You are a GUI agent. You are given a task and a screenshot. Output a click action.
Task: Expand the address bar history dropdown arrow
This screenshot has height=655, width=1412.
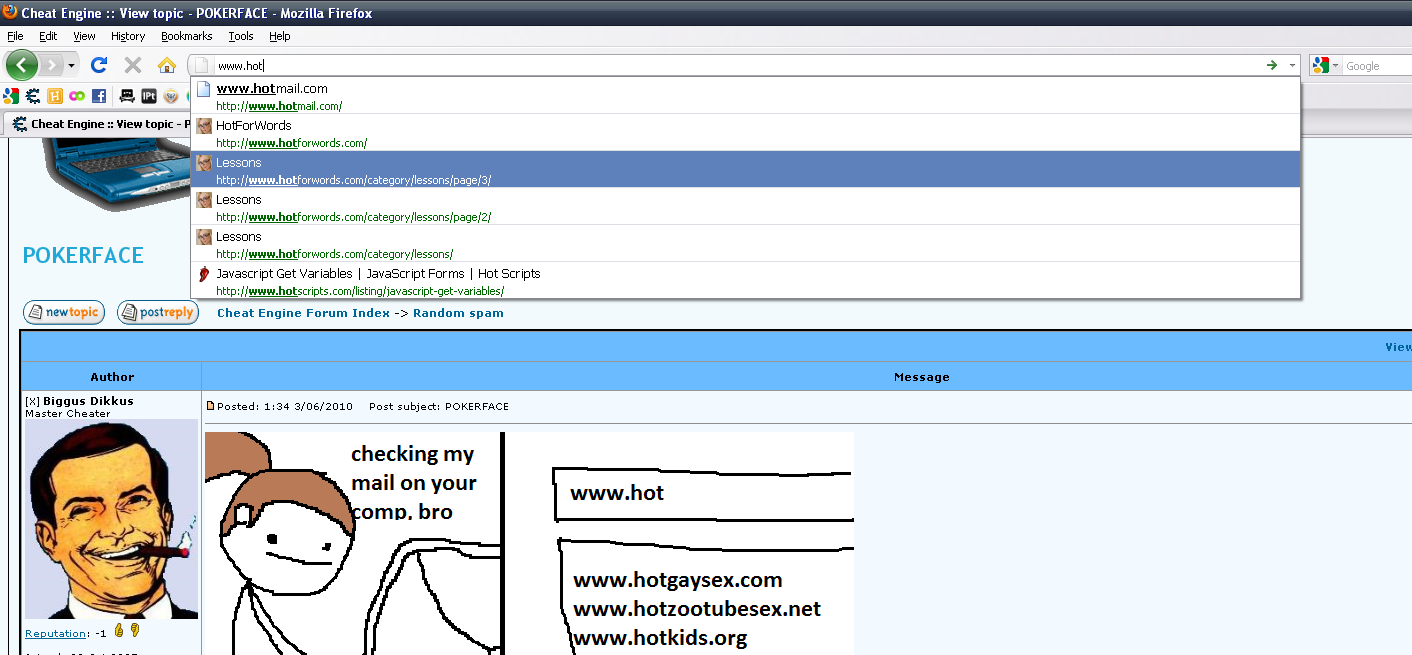(1292, 65)
